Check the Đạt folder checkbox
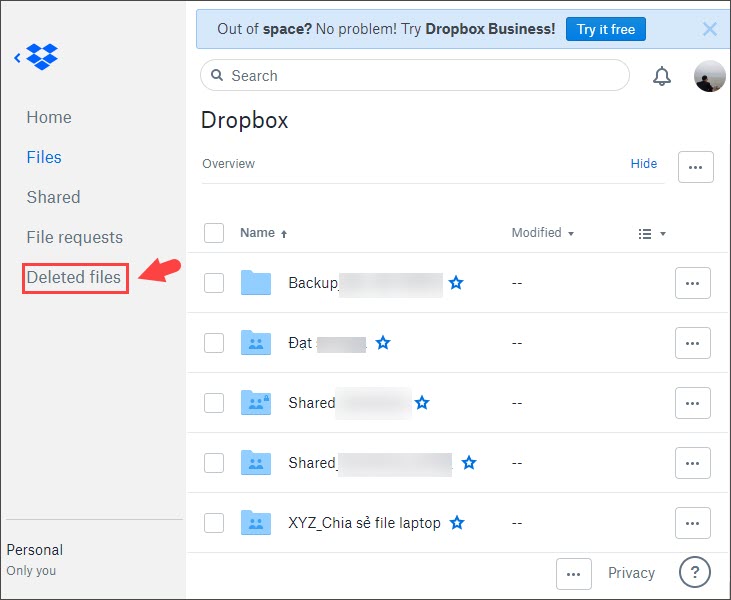This screenshot has height=600, width=731. (x=214, y=343)
